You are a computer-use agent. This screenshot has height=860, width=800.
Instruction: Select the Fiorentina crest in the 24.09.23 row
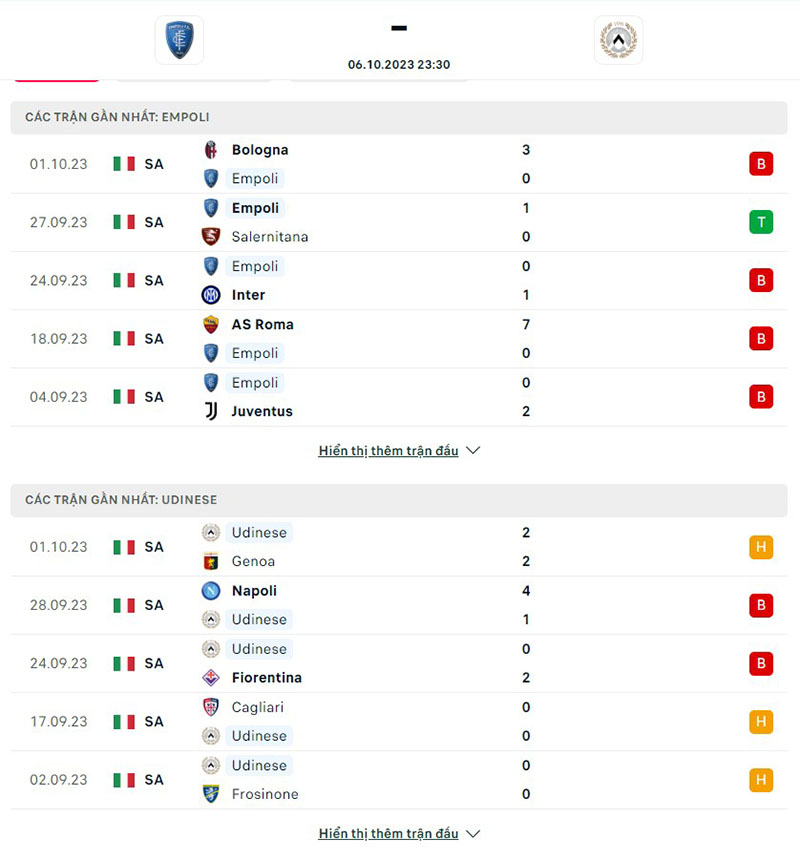pos(211,678)
